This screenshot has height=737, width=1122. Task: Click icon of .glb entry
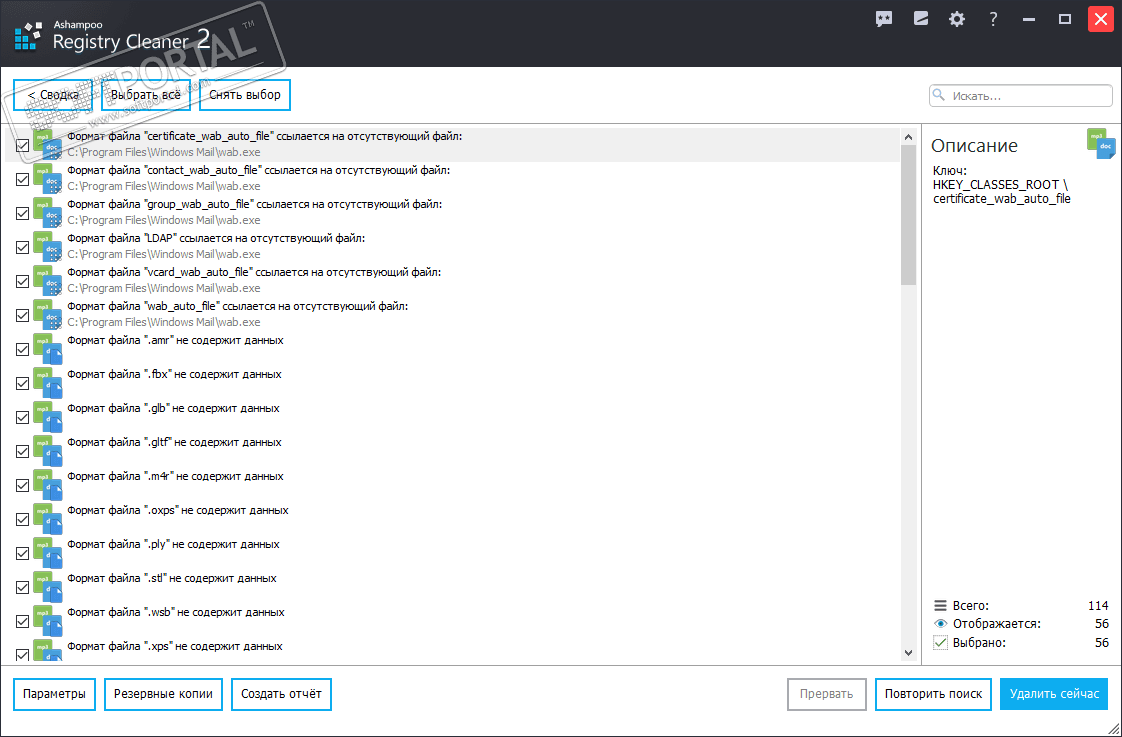48,416
